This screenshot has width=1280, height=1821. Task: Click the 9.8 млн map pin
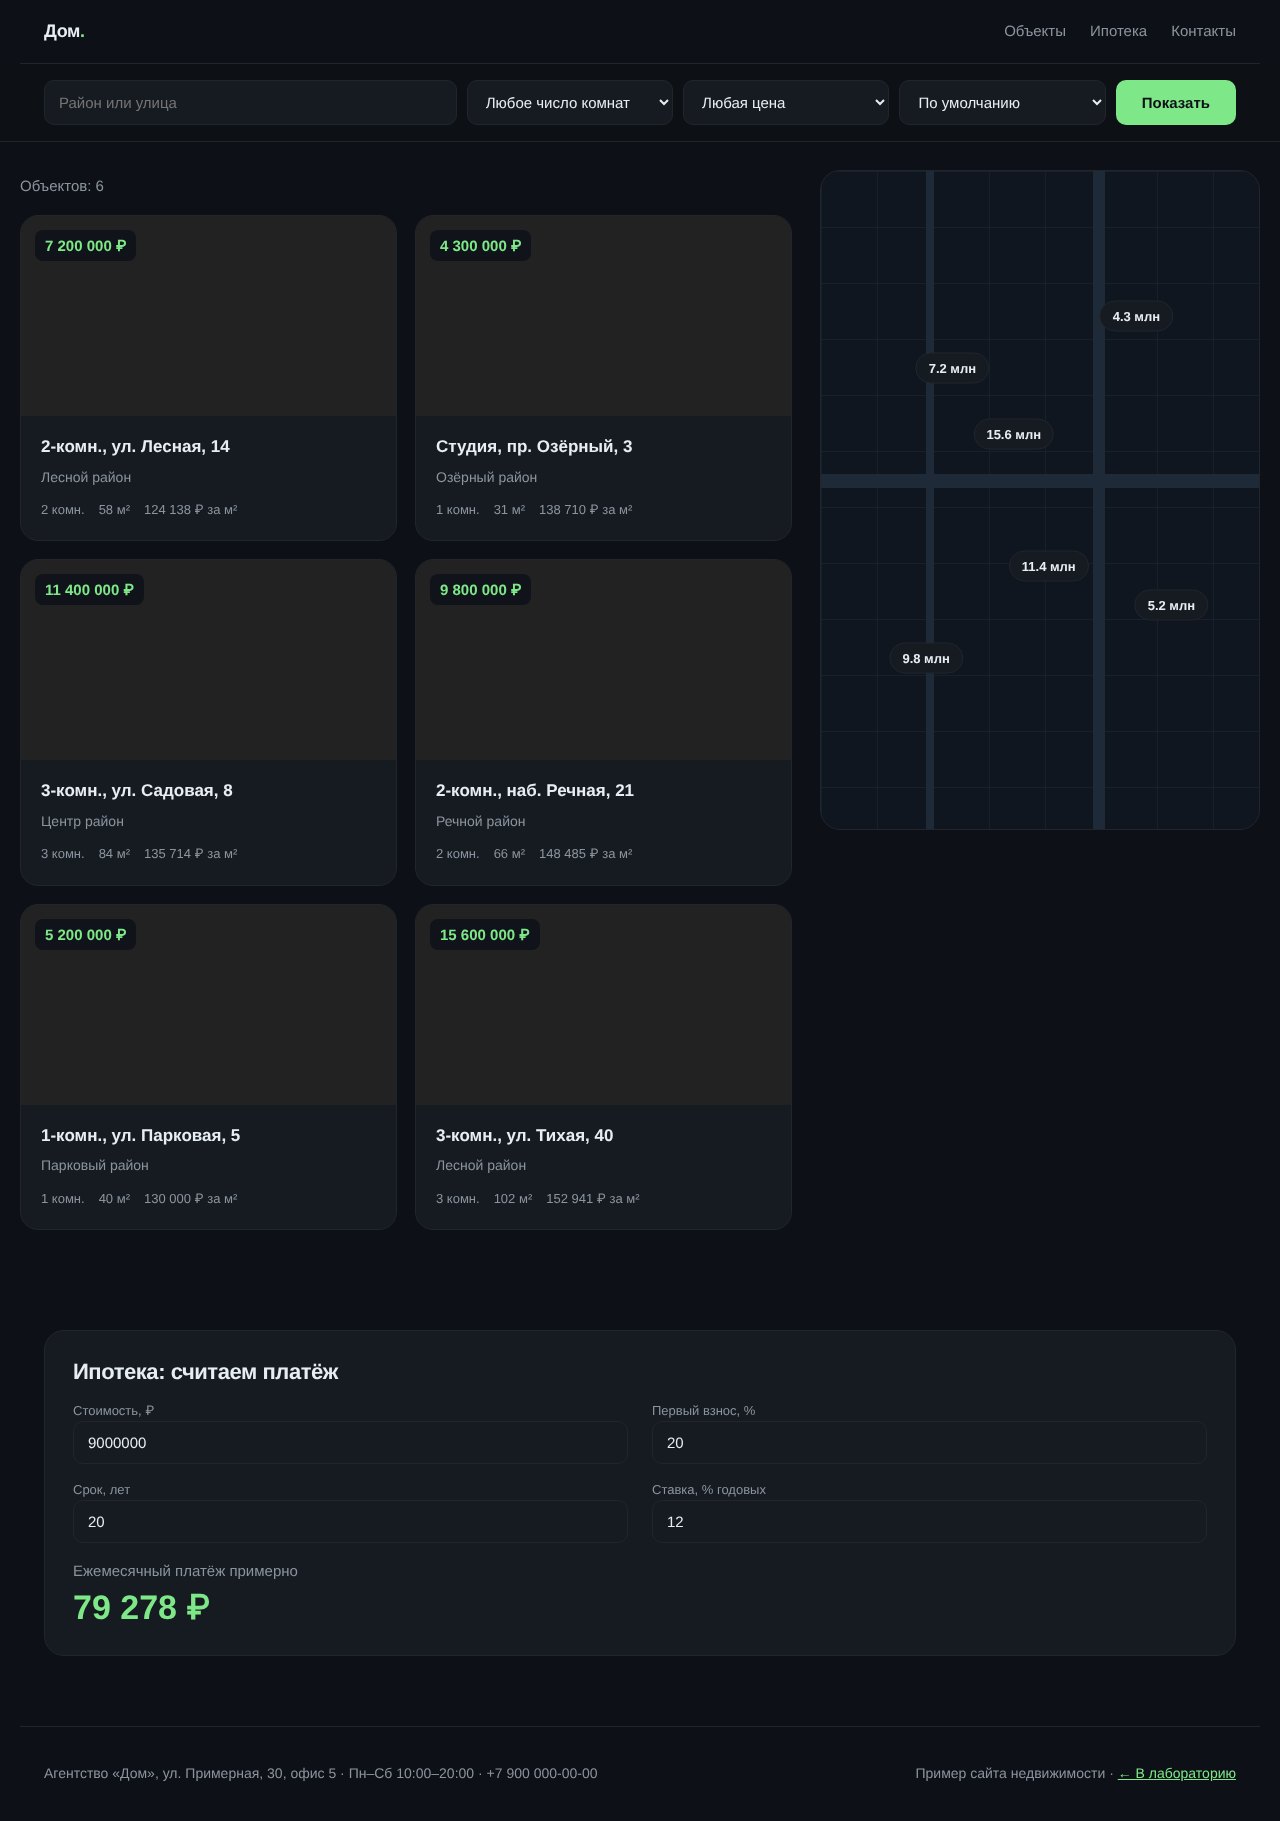point(926,658)
